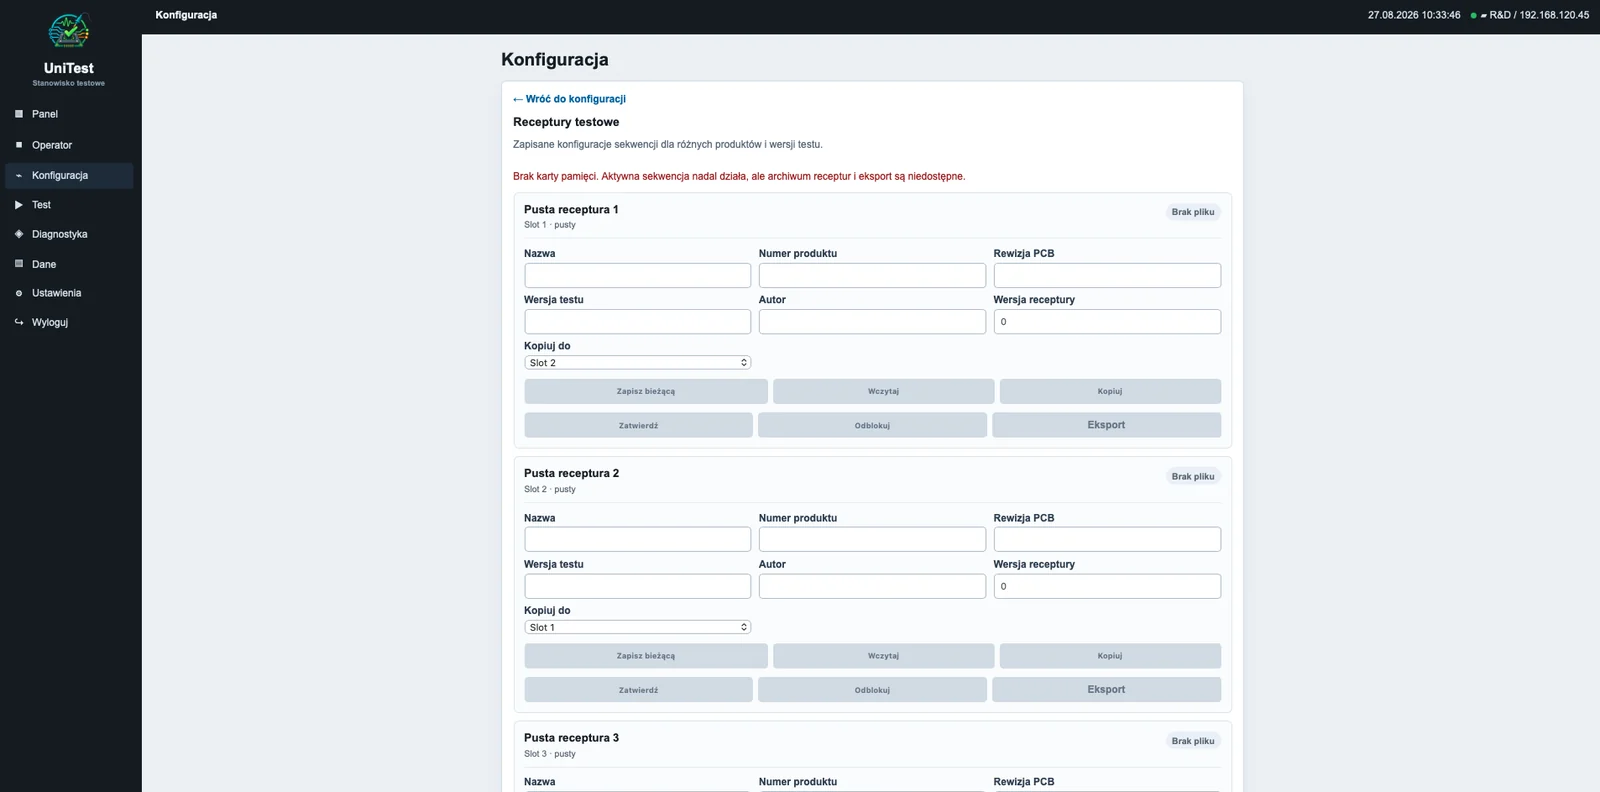The image size is (1600, 792).
Task: Click the 'Slot 1 · pusty' label
Action: click(x=550, y=225)
